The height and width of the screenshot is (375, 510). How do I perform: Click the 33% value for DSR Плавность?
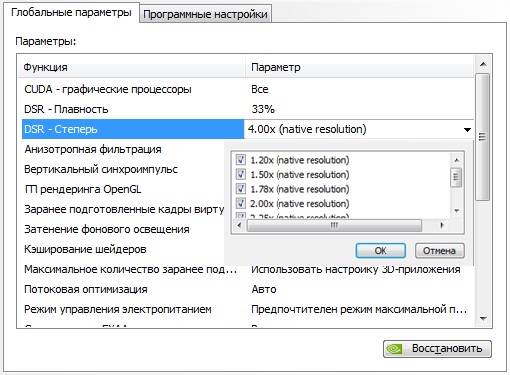click(263, 109)
